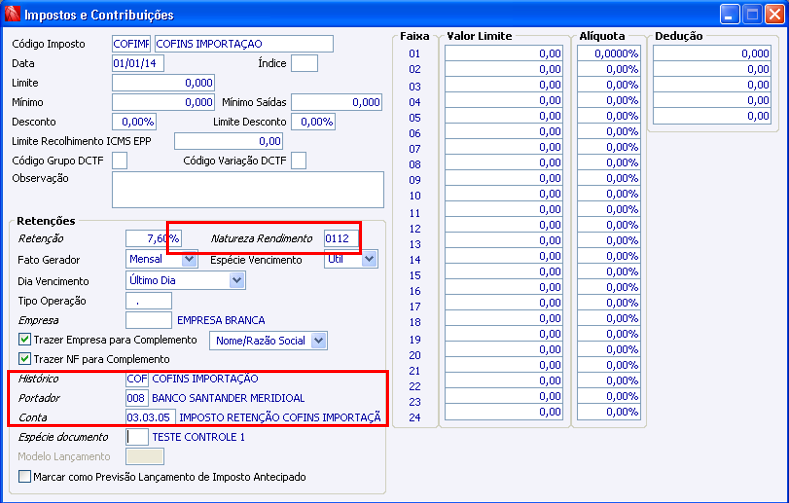Click the Índice input field
This screenshot has height=503, width=789.
(304, 63)
